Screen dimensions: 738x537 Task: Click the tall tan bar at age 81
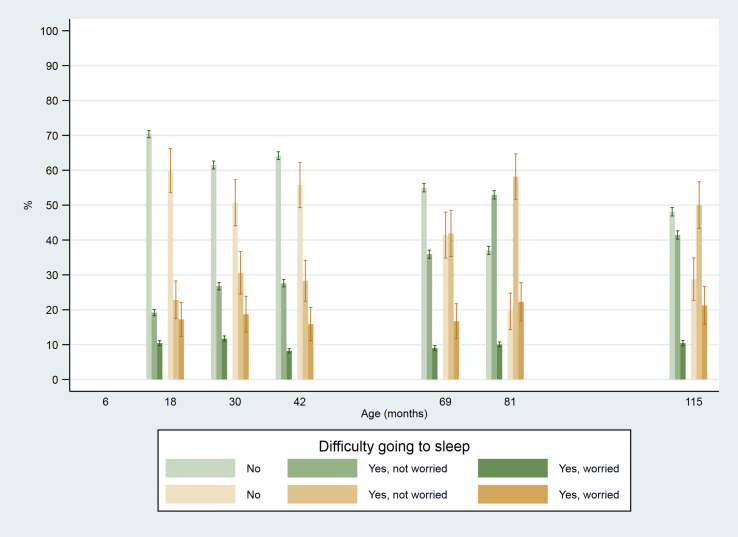pos(515,278)
